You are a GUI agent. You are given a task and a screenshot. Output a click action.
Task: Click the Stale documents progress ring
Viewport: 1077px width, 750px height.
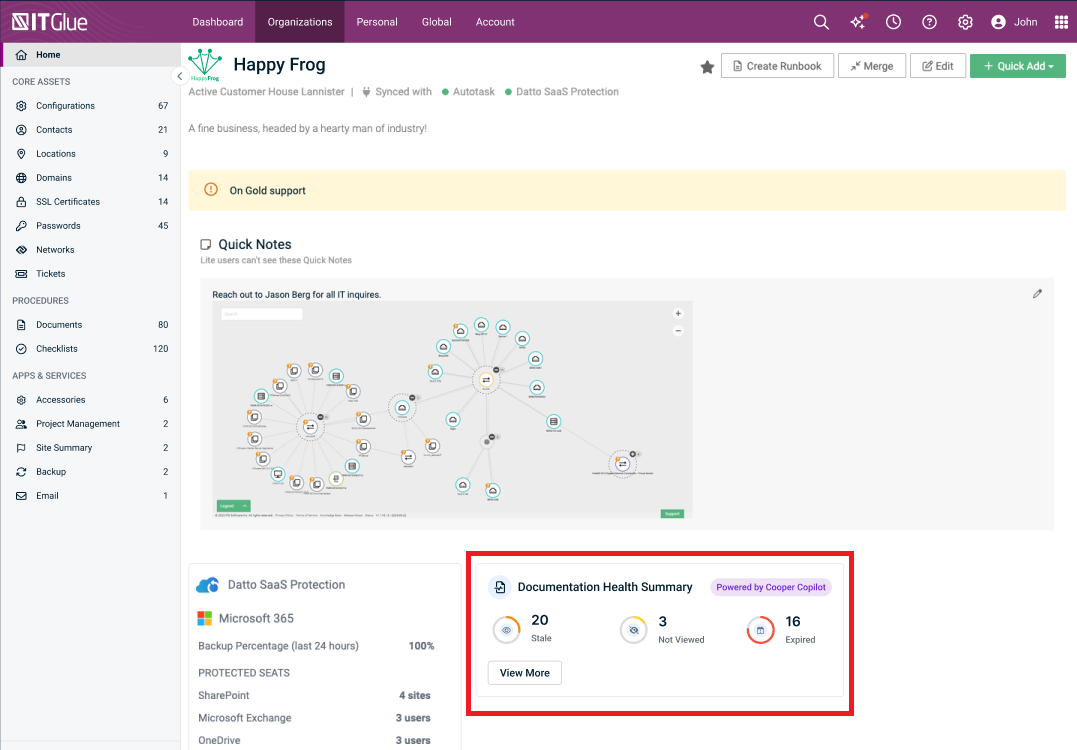click(x=506, y=630)
